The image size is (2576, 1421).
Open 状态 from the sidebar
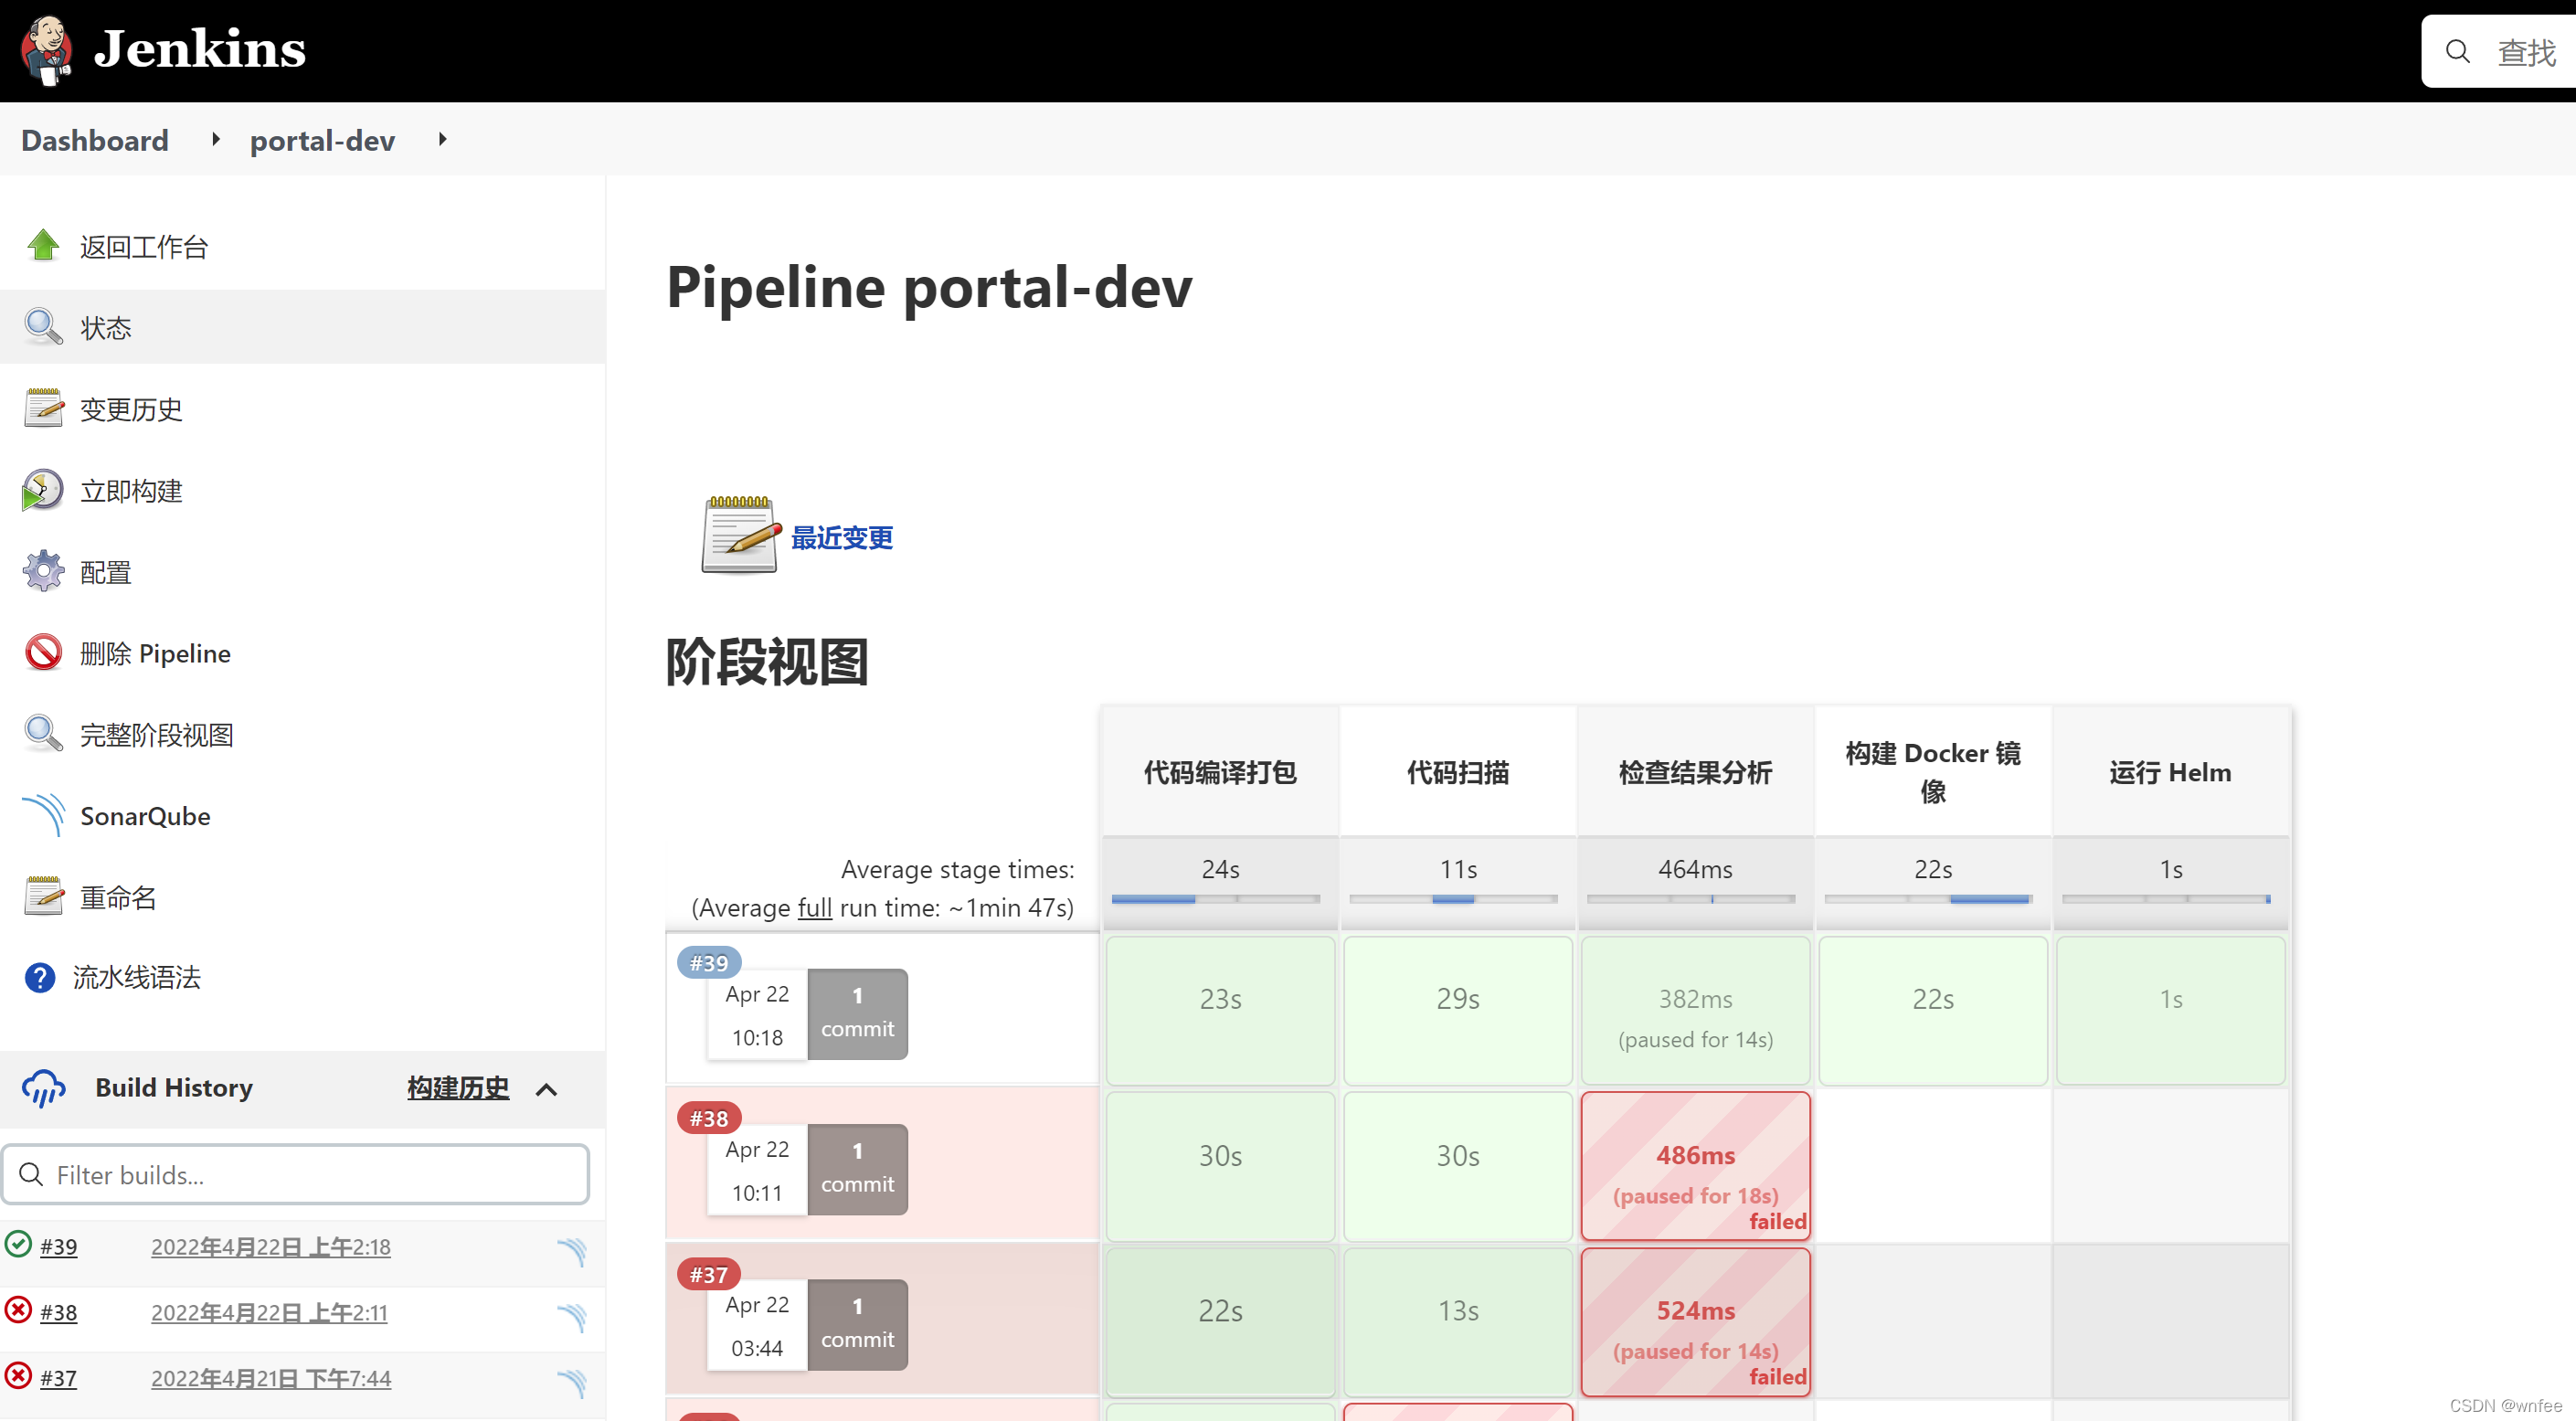pos(106,327)
